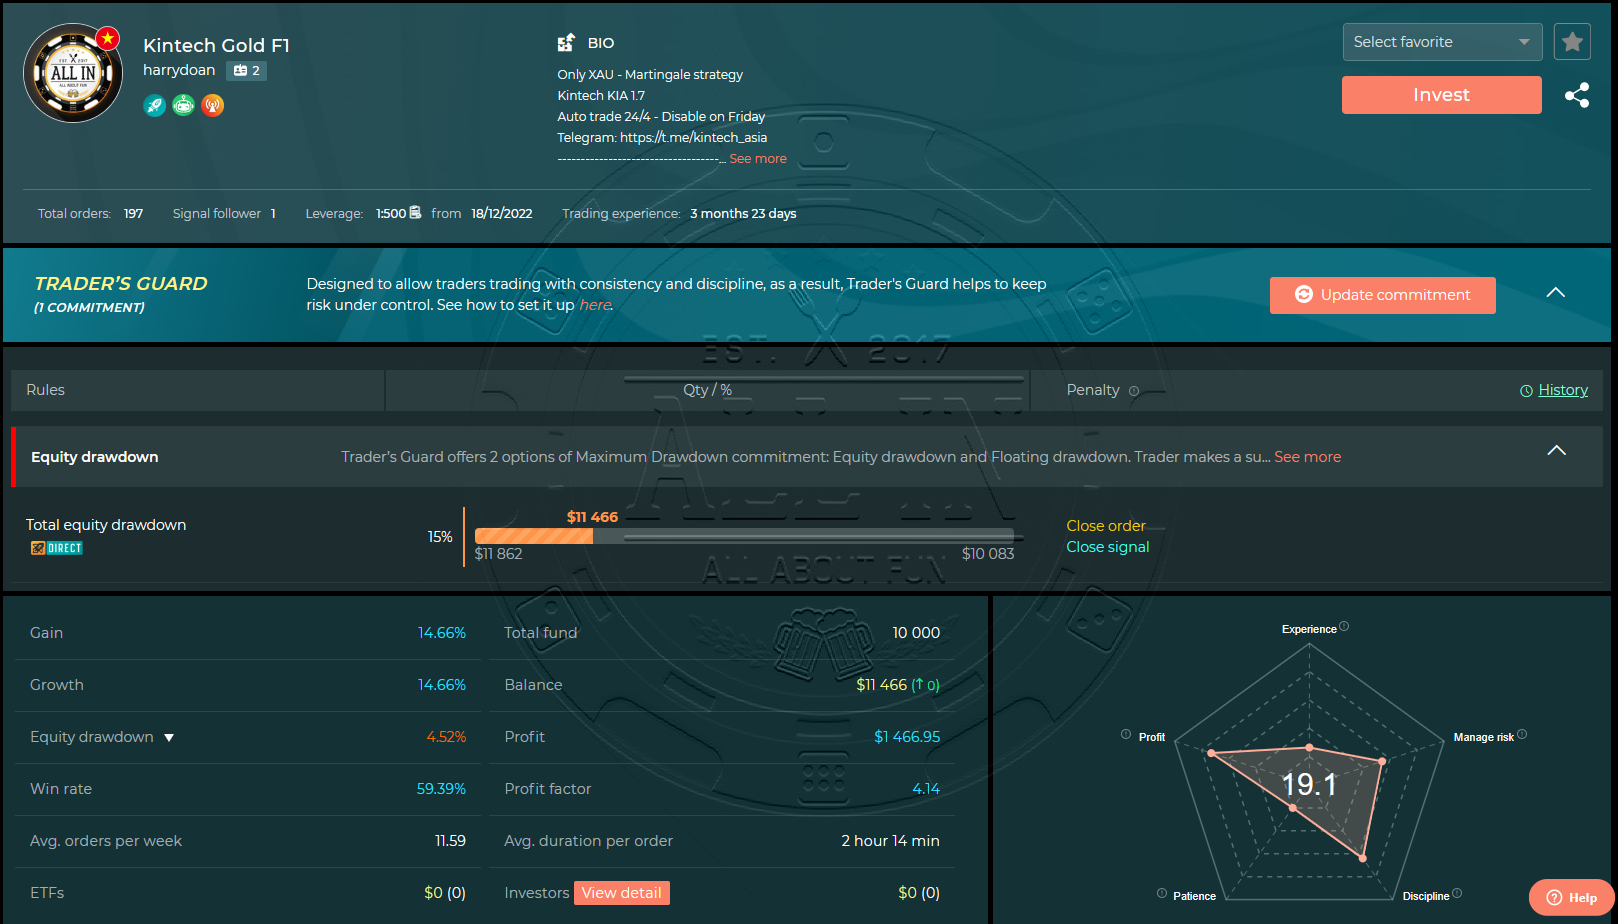Click the harrydoan username
1618x924 pixels.
[x=179, y=70]
